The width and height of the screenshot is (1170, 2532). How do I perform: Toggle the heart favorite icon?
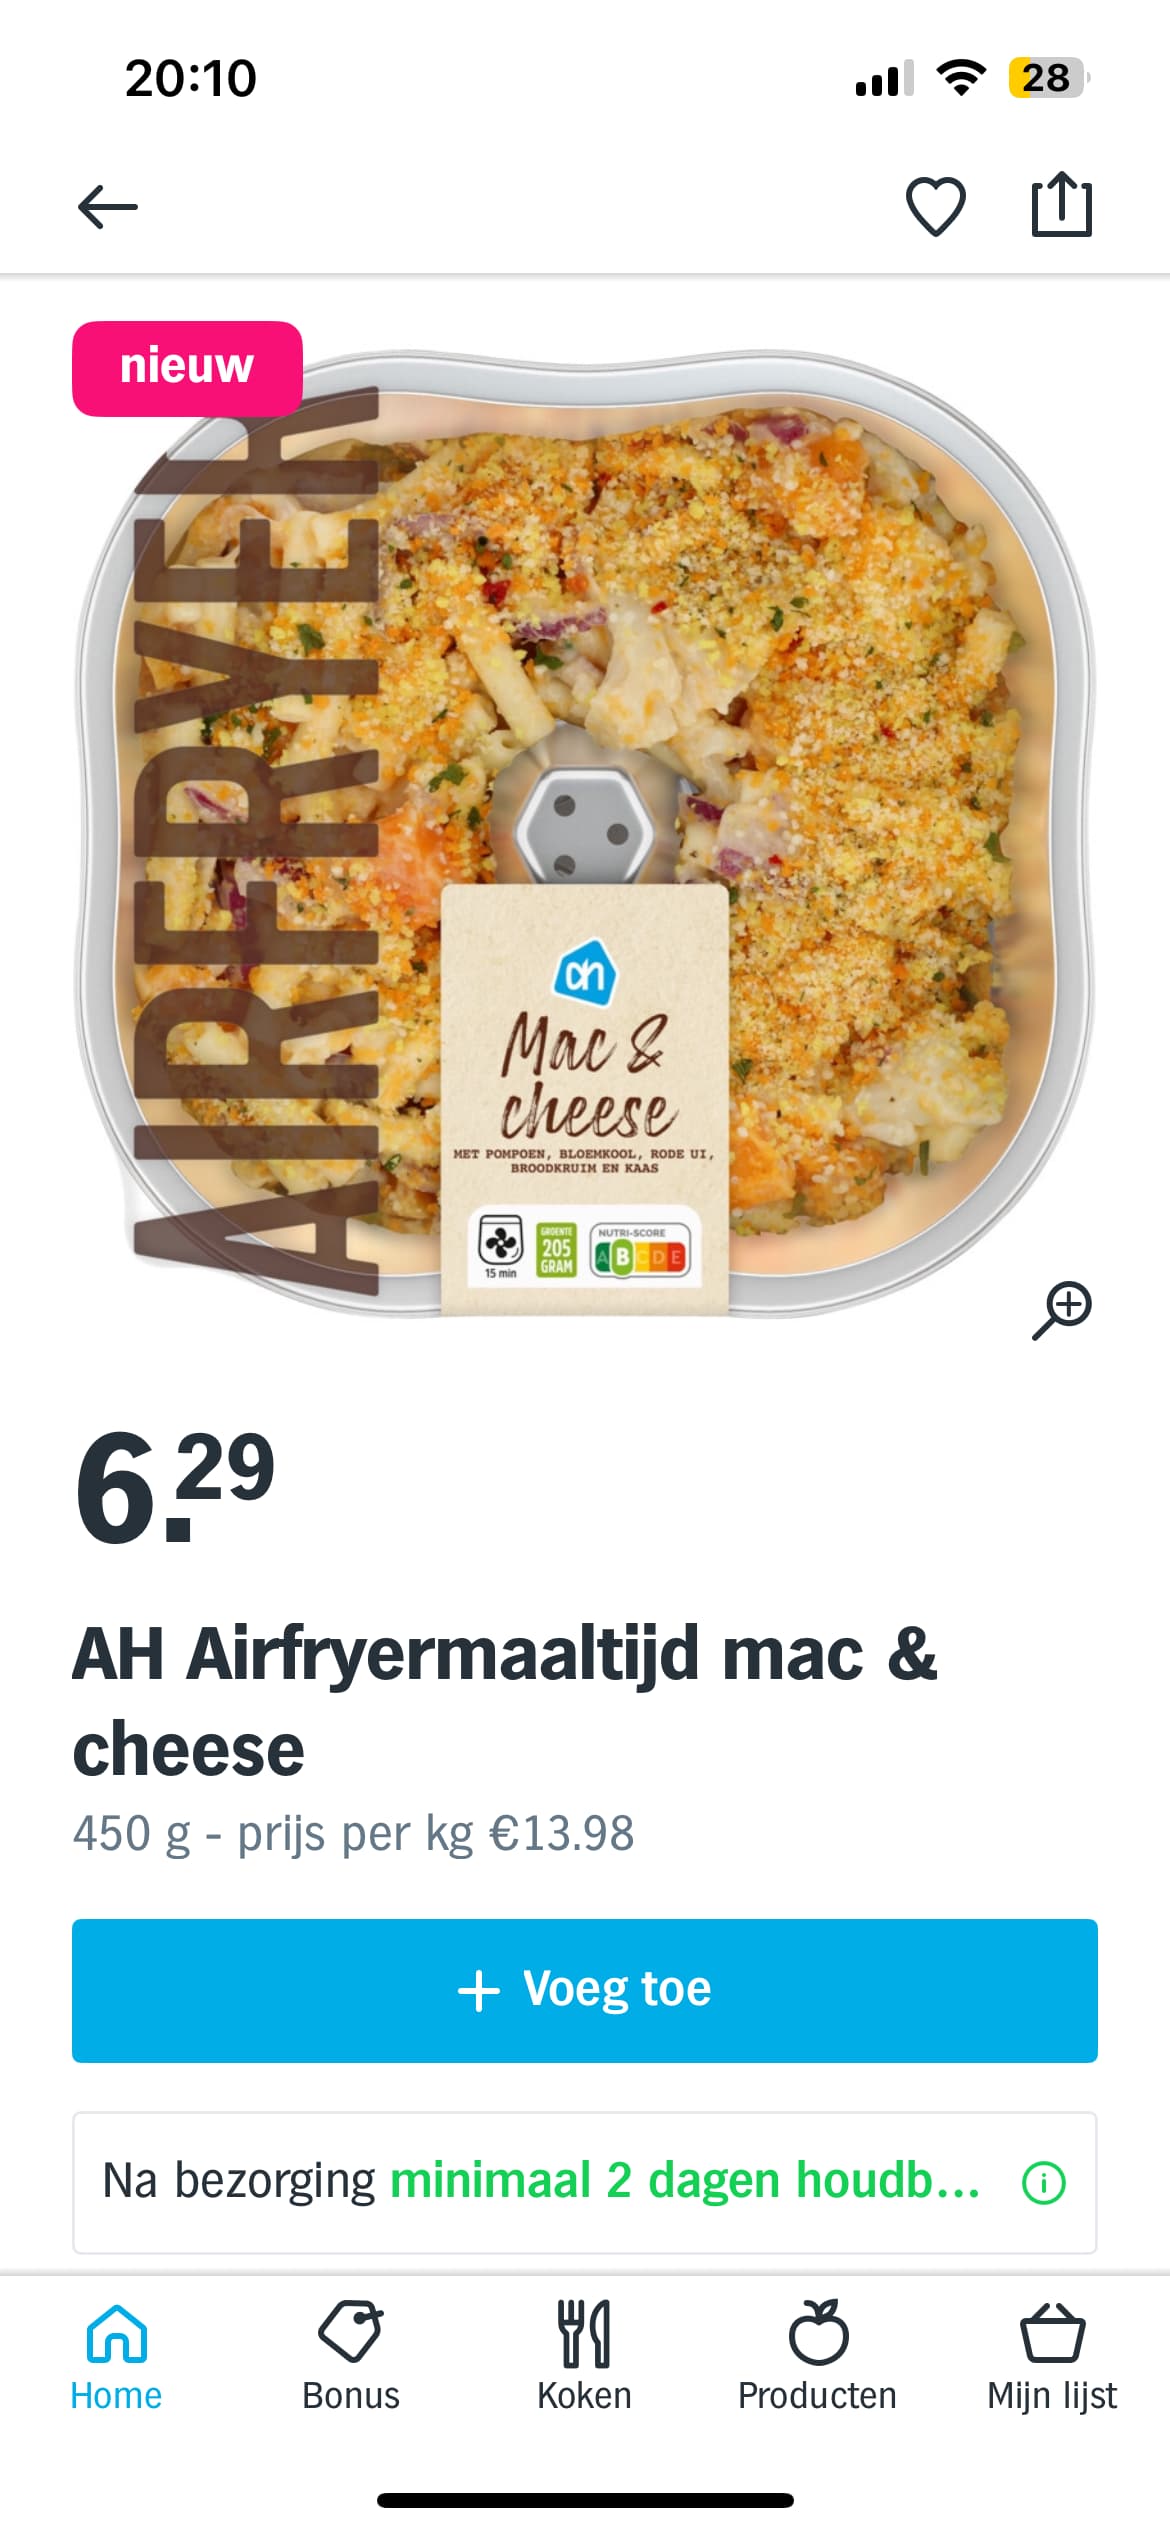[935, 206]
